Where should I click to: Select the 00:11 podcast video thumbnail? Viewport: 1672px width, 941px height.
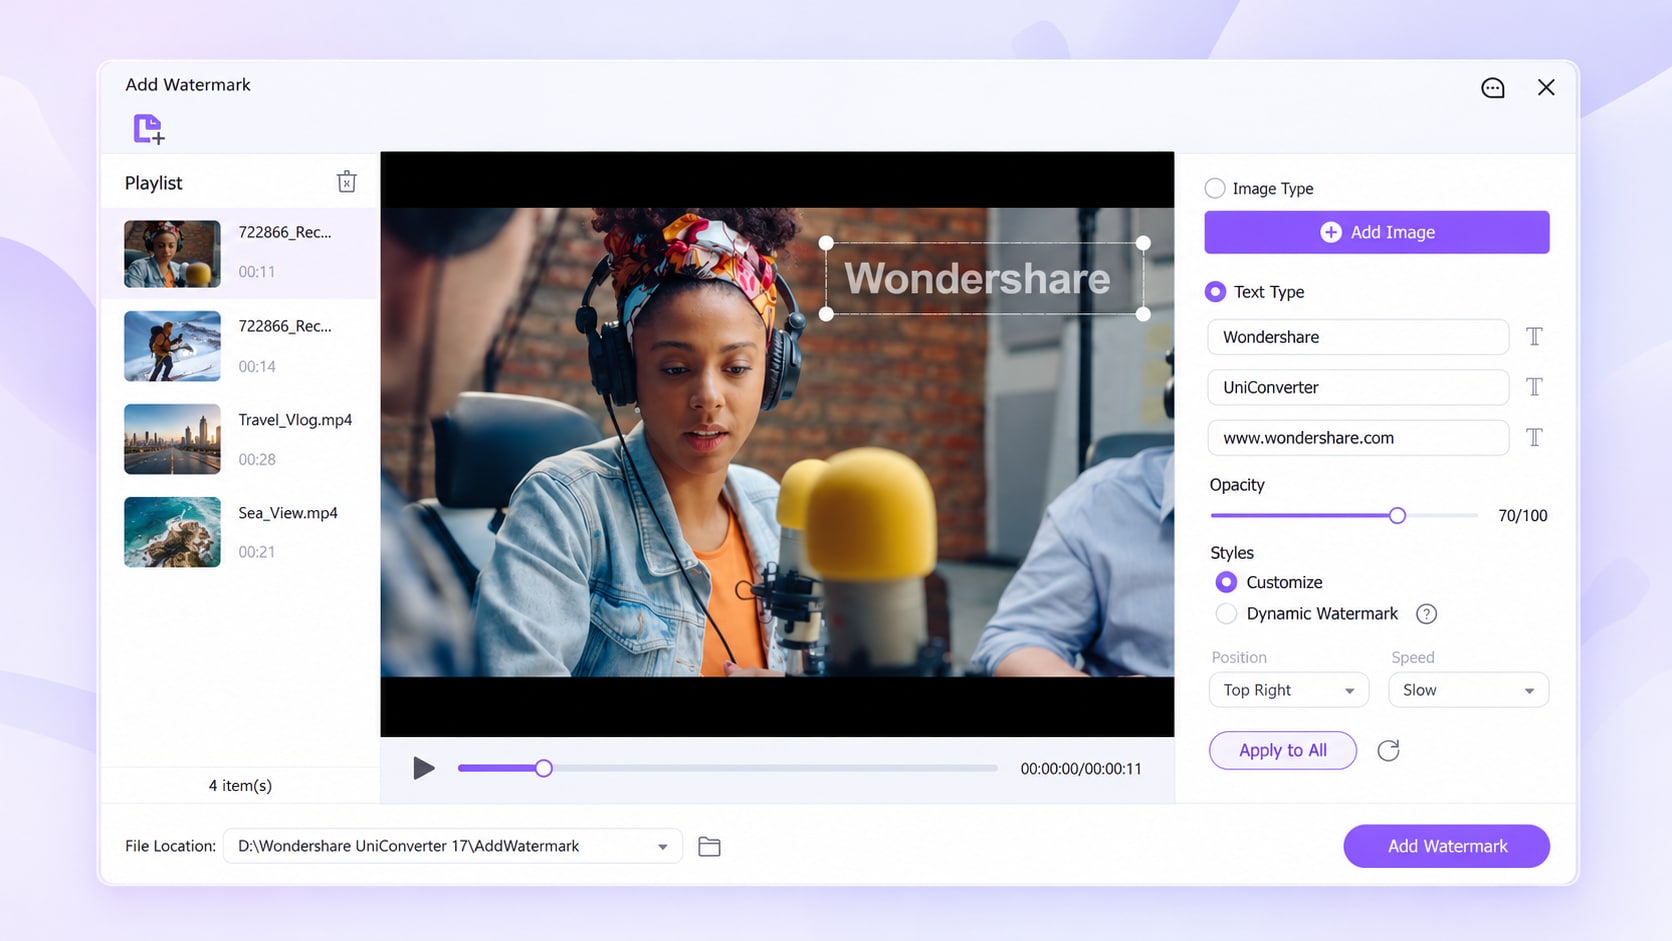click(x=172, y=254)
